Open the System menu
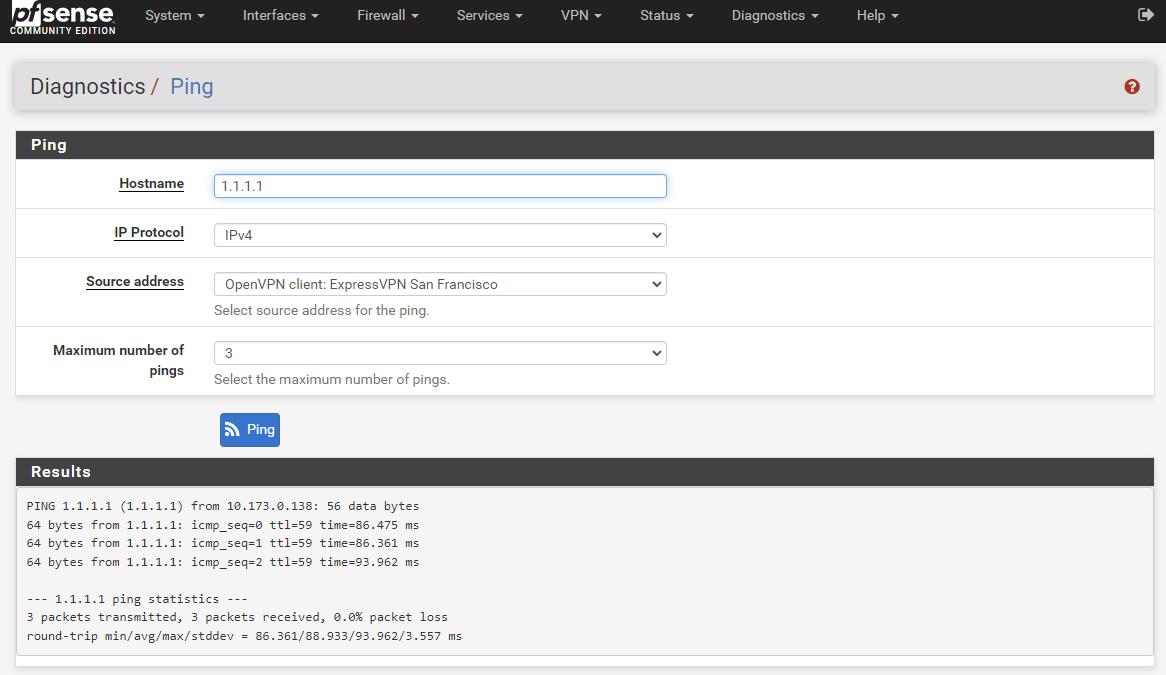Viewport: 1166px width, 675px height. 175,16
